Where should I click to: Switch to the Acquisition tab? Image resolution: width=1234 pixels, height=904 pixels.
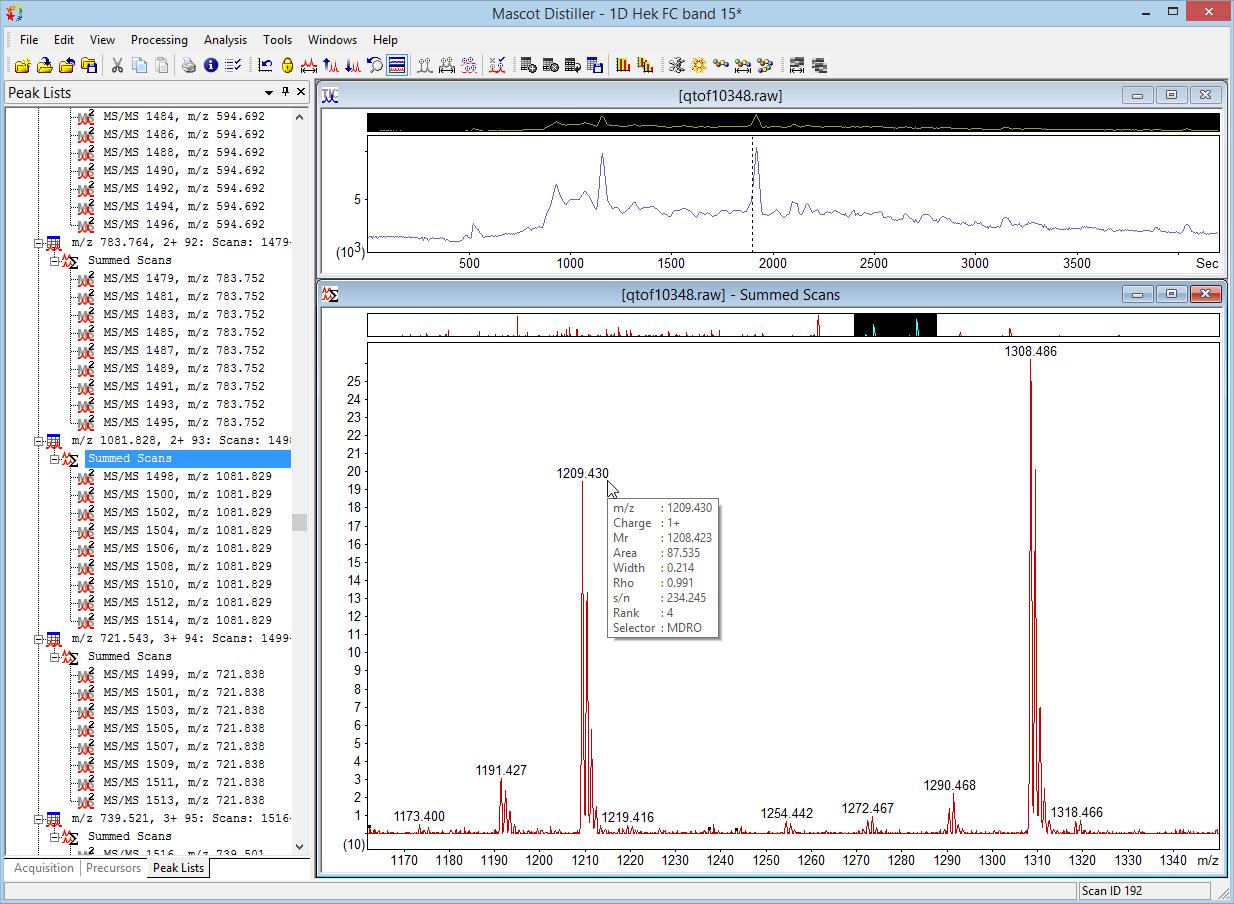pos(44,868)
